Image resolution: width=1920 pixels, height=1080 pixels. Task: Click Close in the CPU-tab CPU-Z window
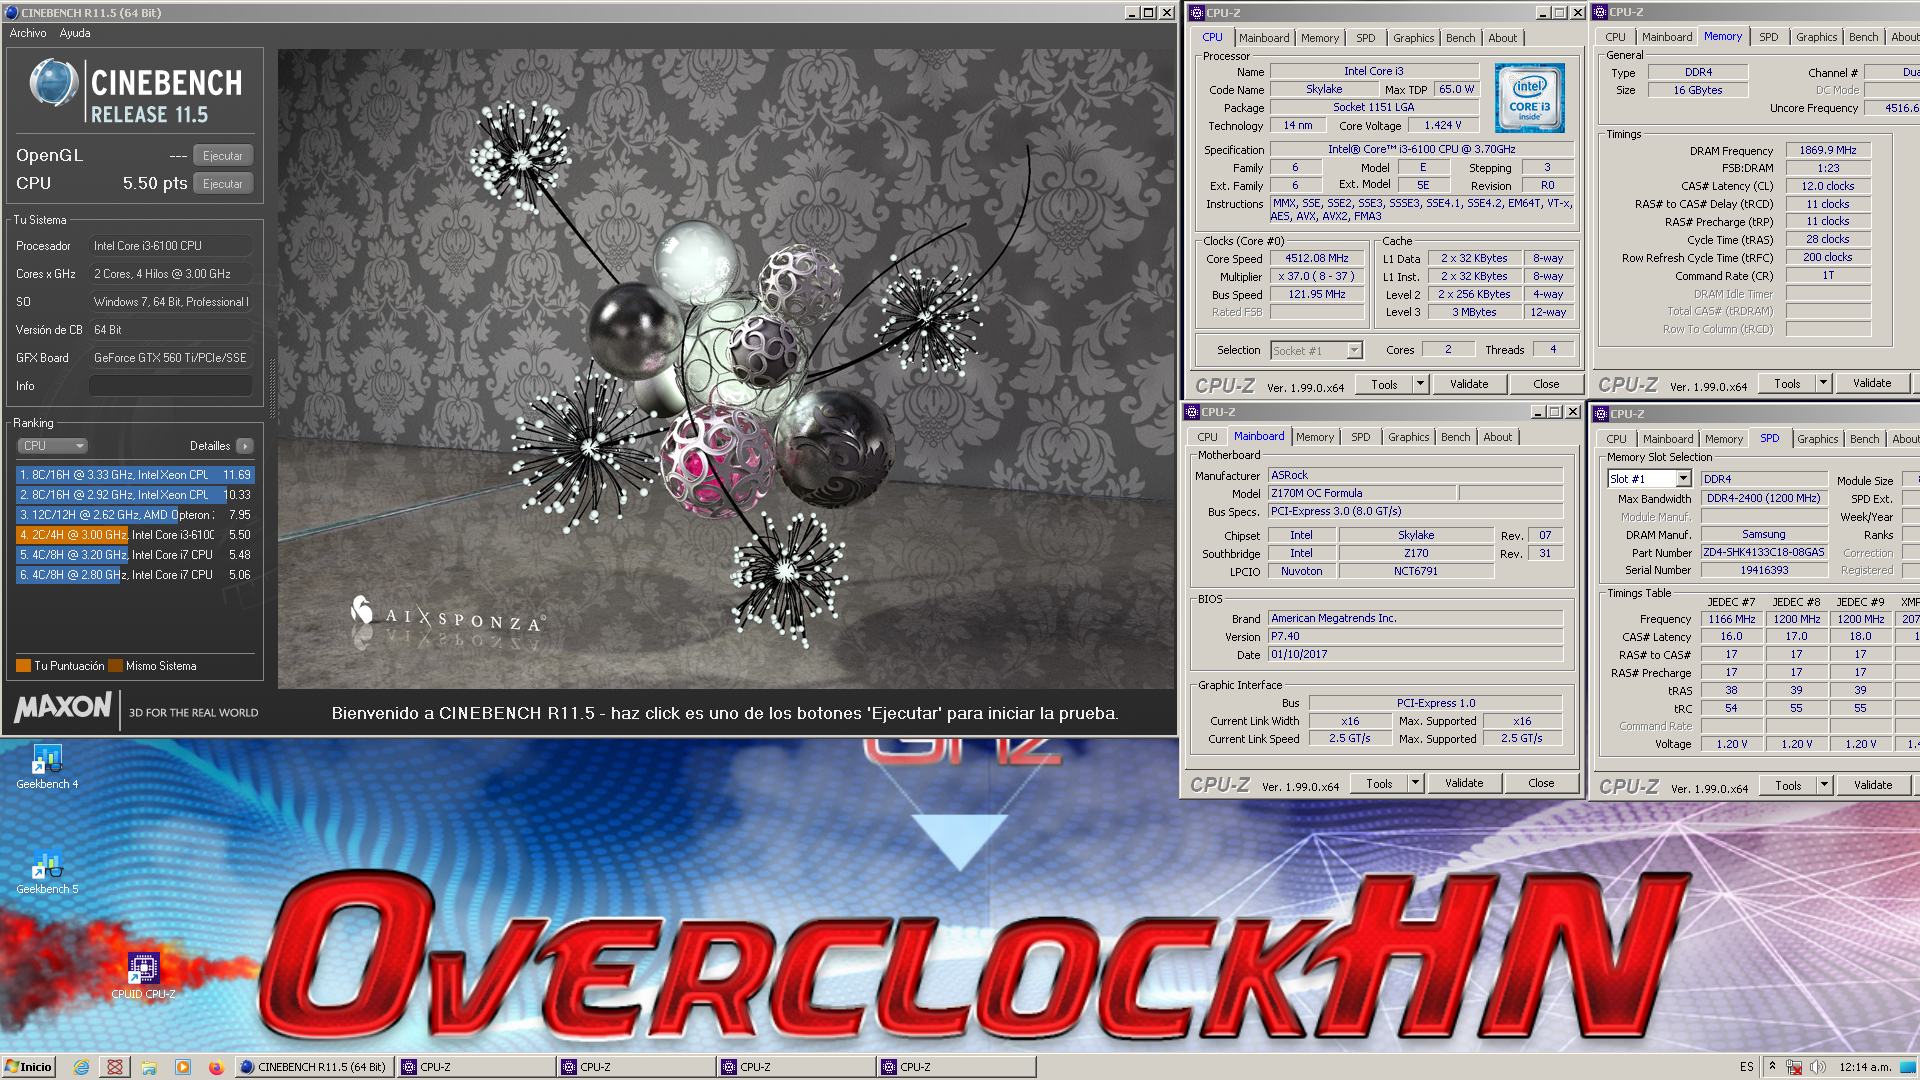point(1546,384)
